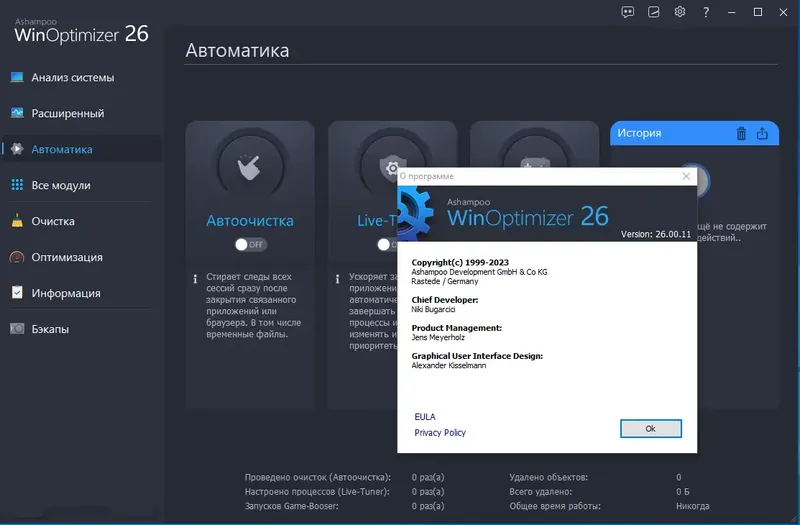Open Все модули section
Viewport: 800px width, 525px height.
61,185
